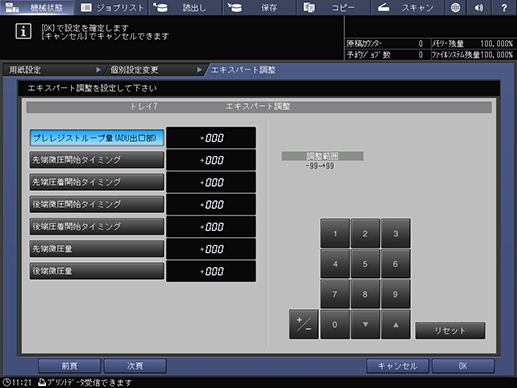Toggle sign with the +/- key
The image size is (517, 388).
coord(304,324)
